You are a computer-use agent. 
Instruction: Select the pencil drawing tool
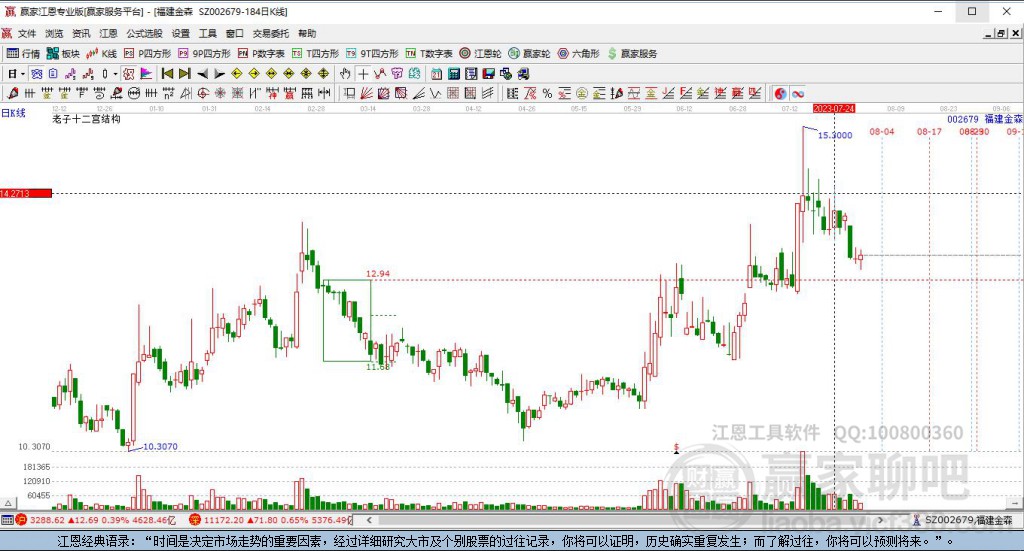(12, 93)
